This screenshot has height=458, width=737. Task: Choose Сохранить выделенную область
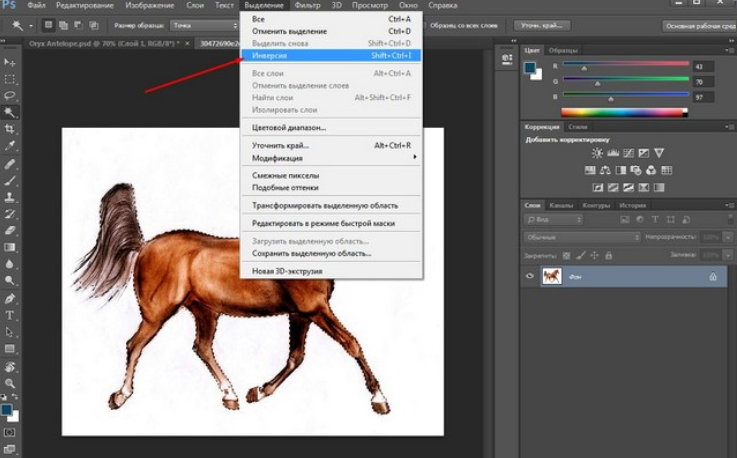click(331, 253)
